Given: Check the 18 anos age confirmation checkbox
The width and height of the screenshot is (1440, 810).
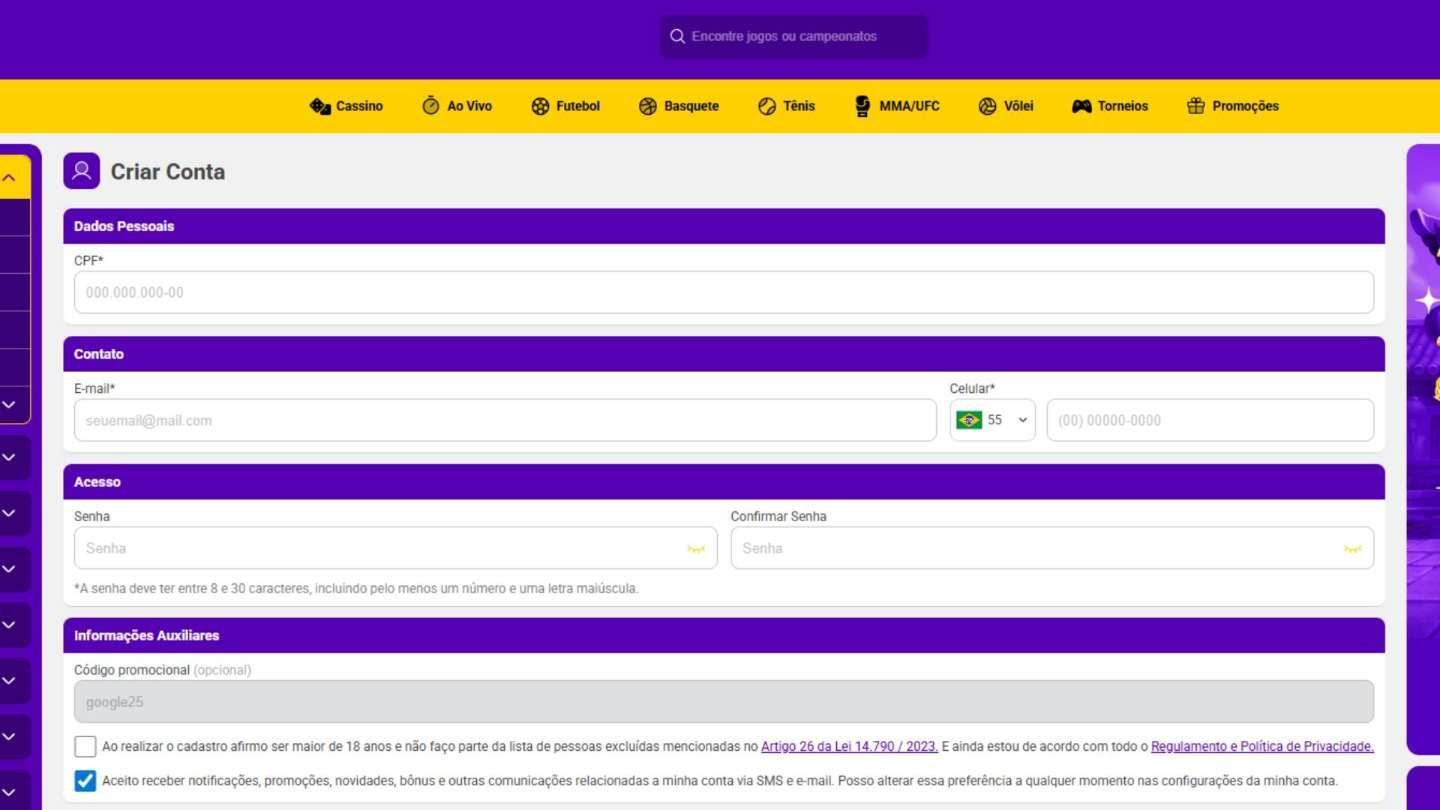Looking at the screenshot, I should 85,747.
